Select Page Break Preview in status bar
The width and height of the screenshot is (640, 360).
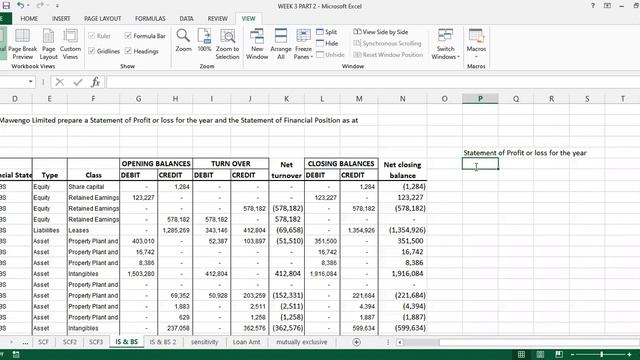[x=559, y=354]
